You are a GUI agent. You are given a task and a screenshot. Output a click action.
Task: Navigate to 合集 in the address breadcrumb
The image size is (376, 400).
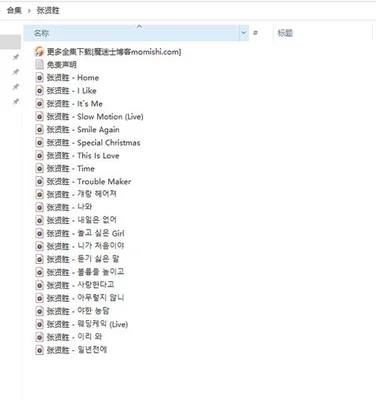[x=14, y=10]
